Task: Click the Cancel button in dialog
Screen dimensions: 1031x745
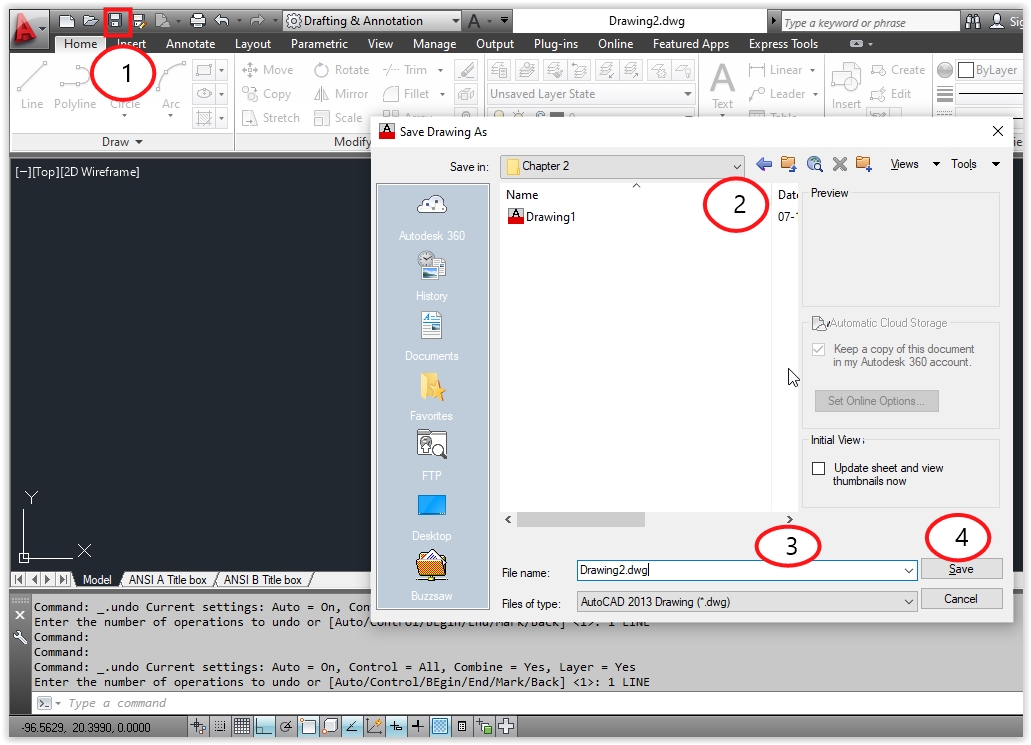Action: tap(961, 598)
